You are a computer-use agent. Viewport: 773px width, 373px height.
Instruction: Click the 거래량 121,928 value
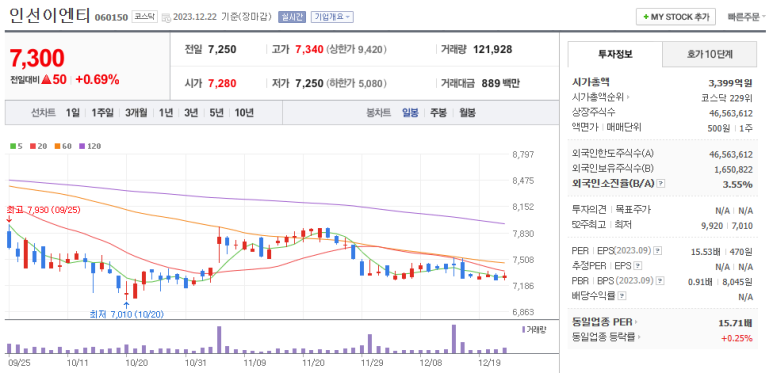(492, 49)
